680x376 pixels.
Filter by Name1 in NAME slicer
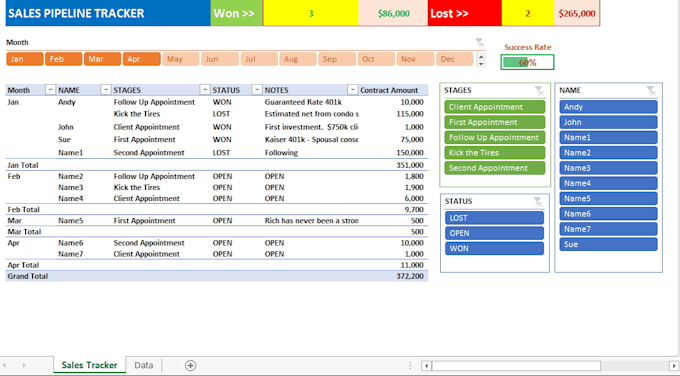608,137
